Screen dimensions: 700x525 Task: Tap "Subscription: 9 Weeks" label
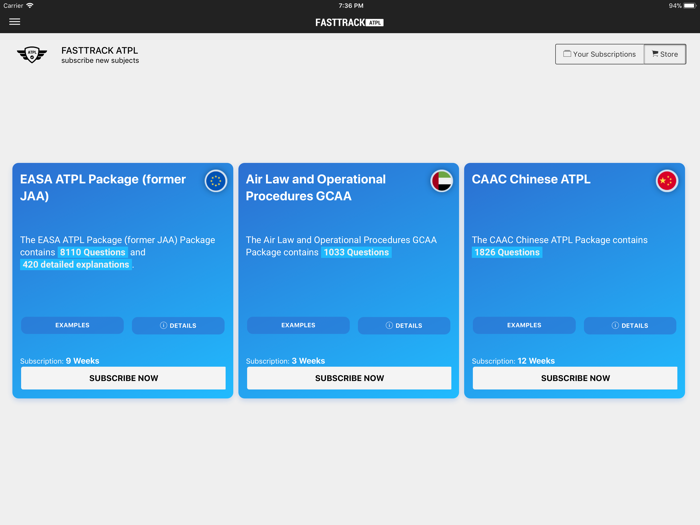pyautogui.click(x=59, y=361)
